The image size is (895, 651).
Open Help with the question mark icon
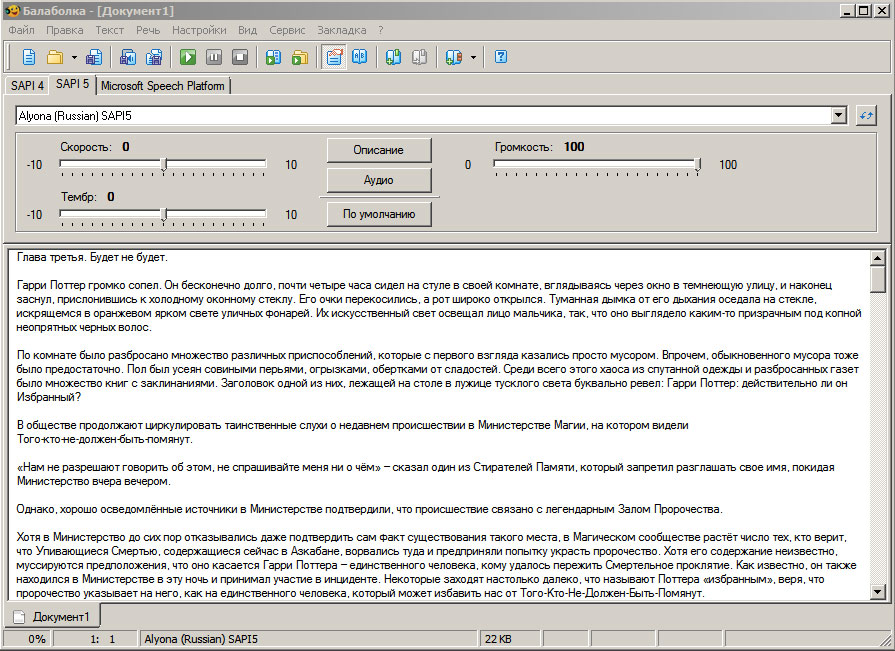pyautogui.click(x=501, y=57)
